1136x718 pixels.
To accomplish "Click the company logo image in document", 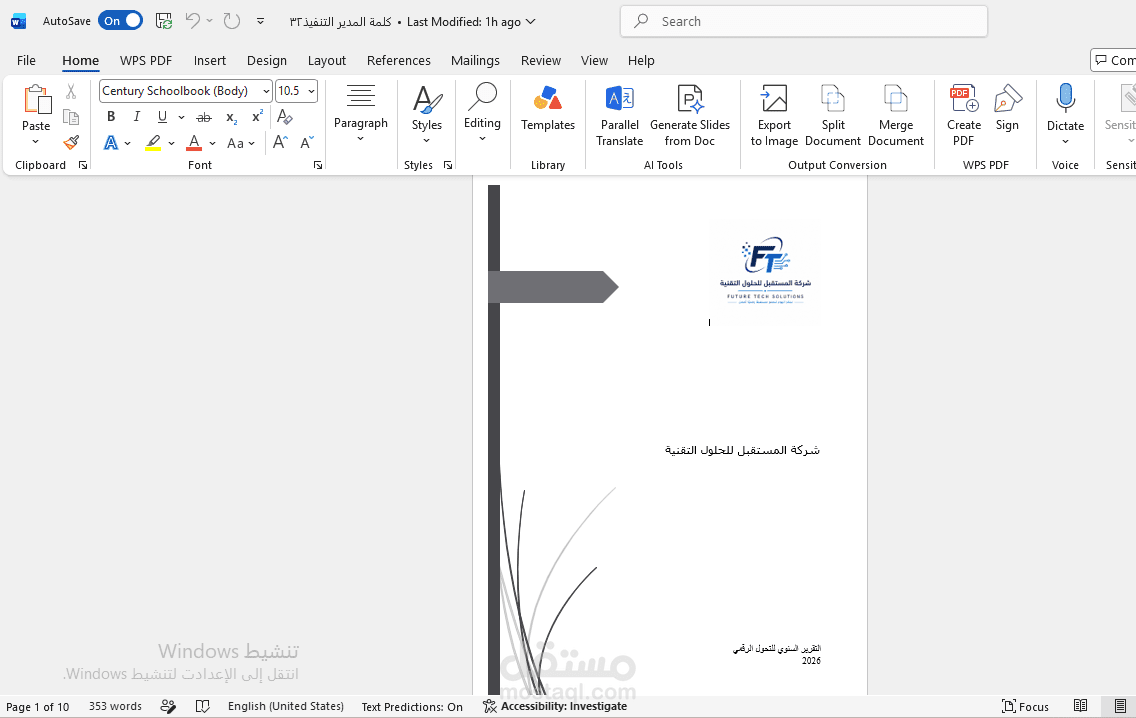I will coord(765,272).
